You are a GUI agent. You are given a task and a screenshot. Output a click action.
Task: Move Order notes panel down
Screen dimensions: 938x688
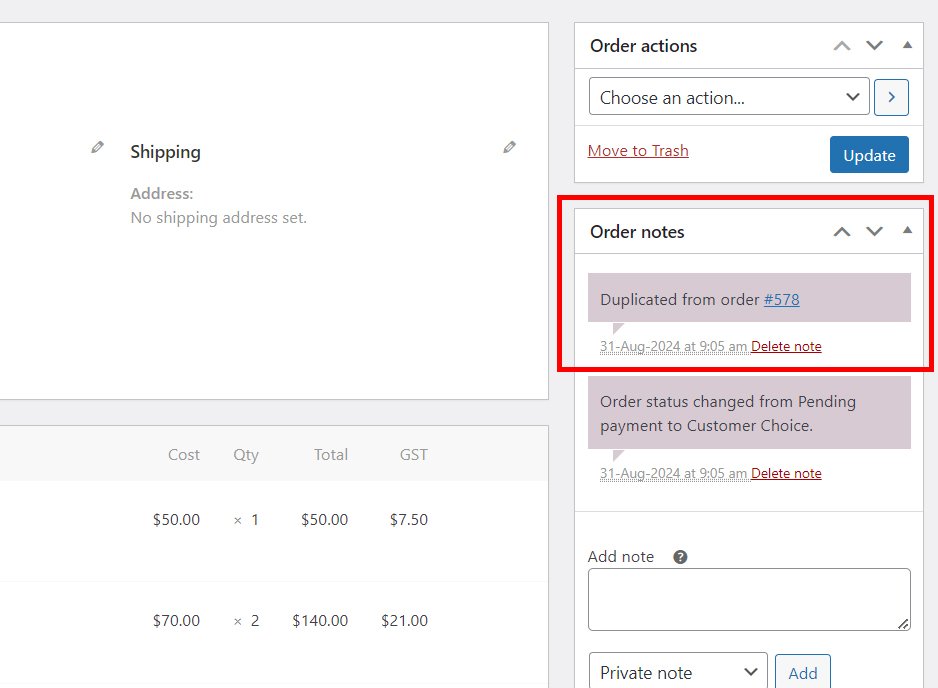click(x=875, y=232)
